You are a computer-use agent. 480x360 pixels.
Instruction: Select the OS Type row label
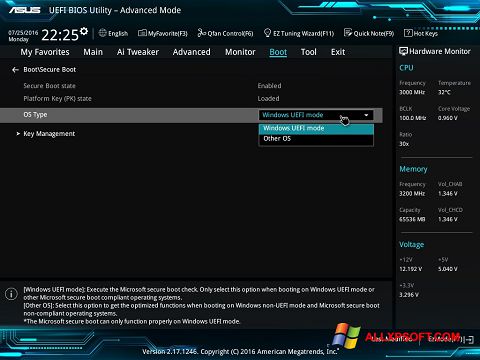[x=35, y=115]
